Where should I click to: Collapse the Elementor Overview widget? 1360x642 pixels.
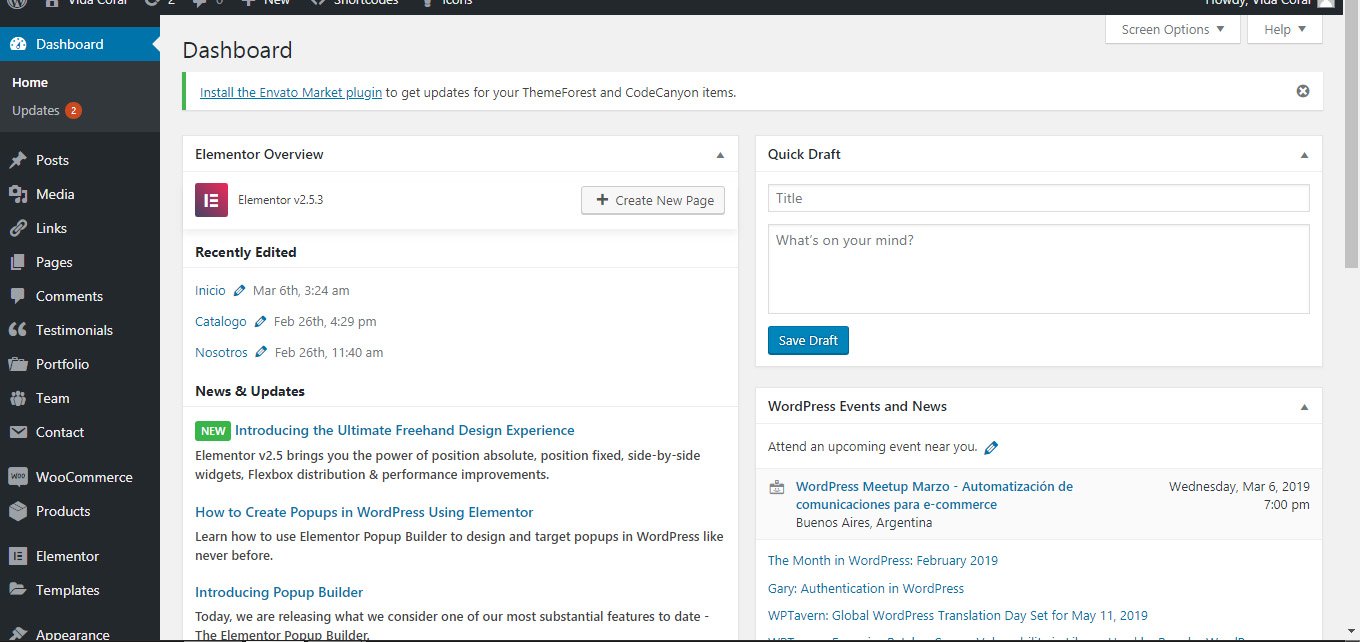[720, 155]
